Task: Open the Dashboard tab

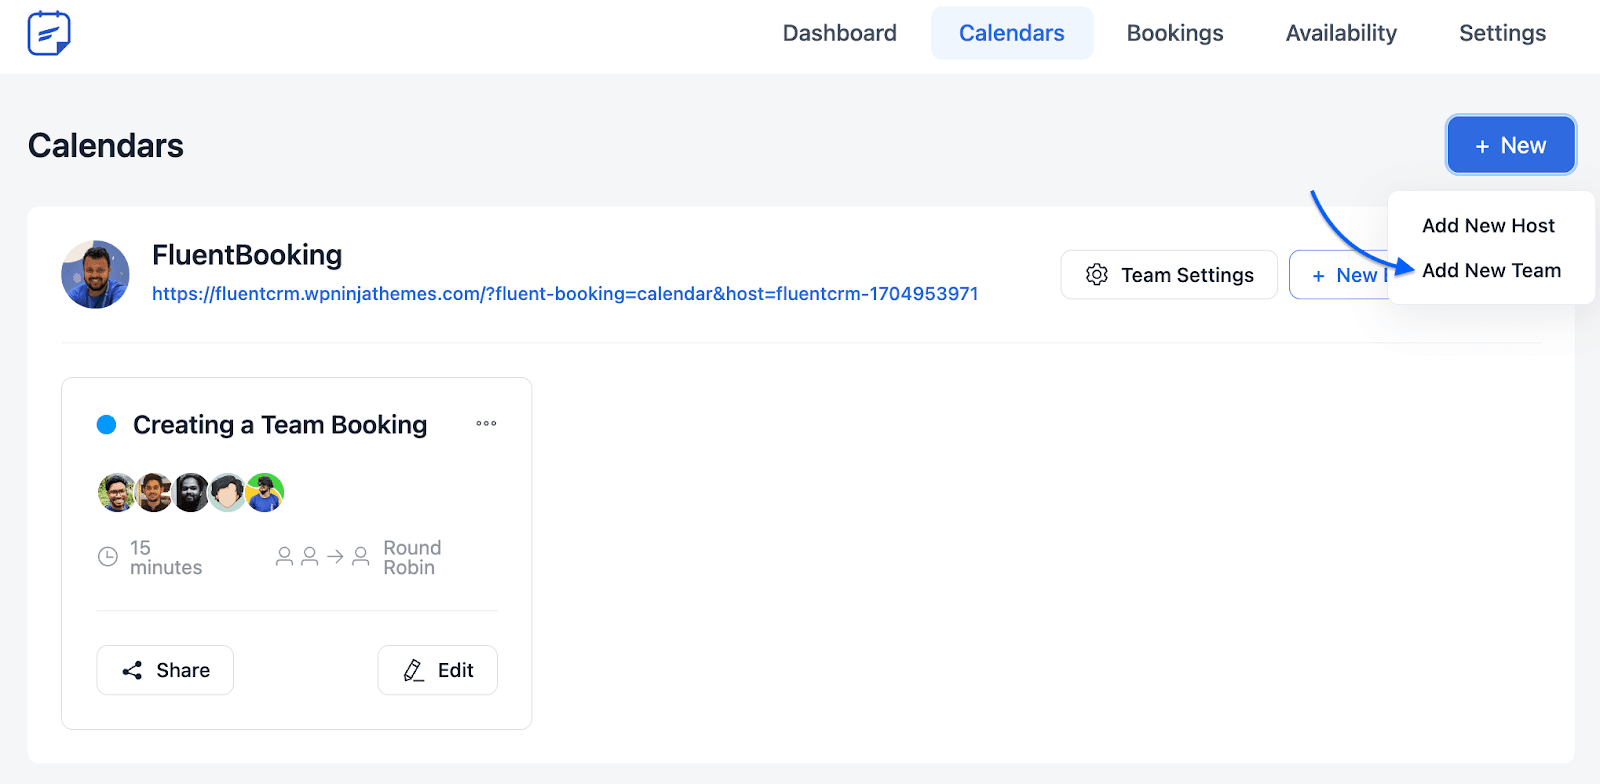Action: 839,33
